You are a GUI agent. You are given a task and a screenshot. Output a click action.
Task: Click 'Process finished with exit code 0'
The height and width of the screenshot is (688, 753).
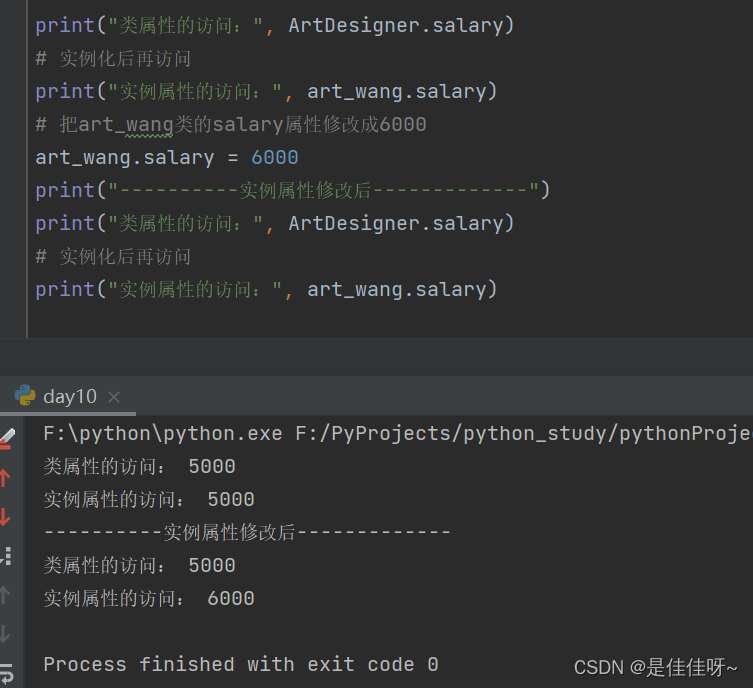241,665
